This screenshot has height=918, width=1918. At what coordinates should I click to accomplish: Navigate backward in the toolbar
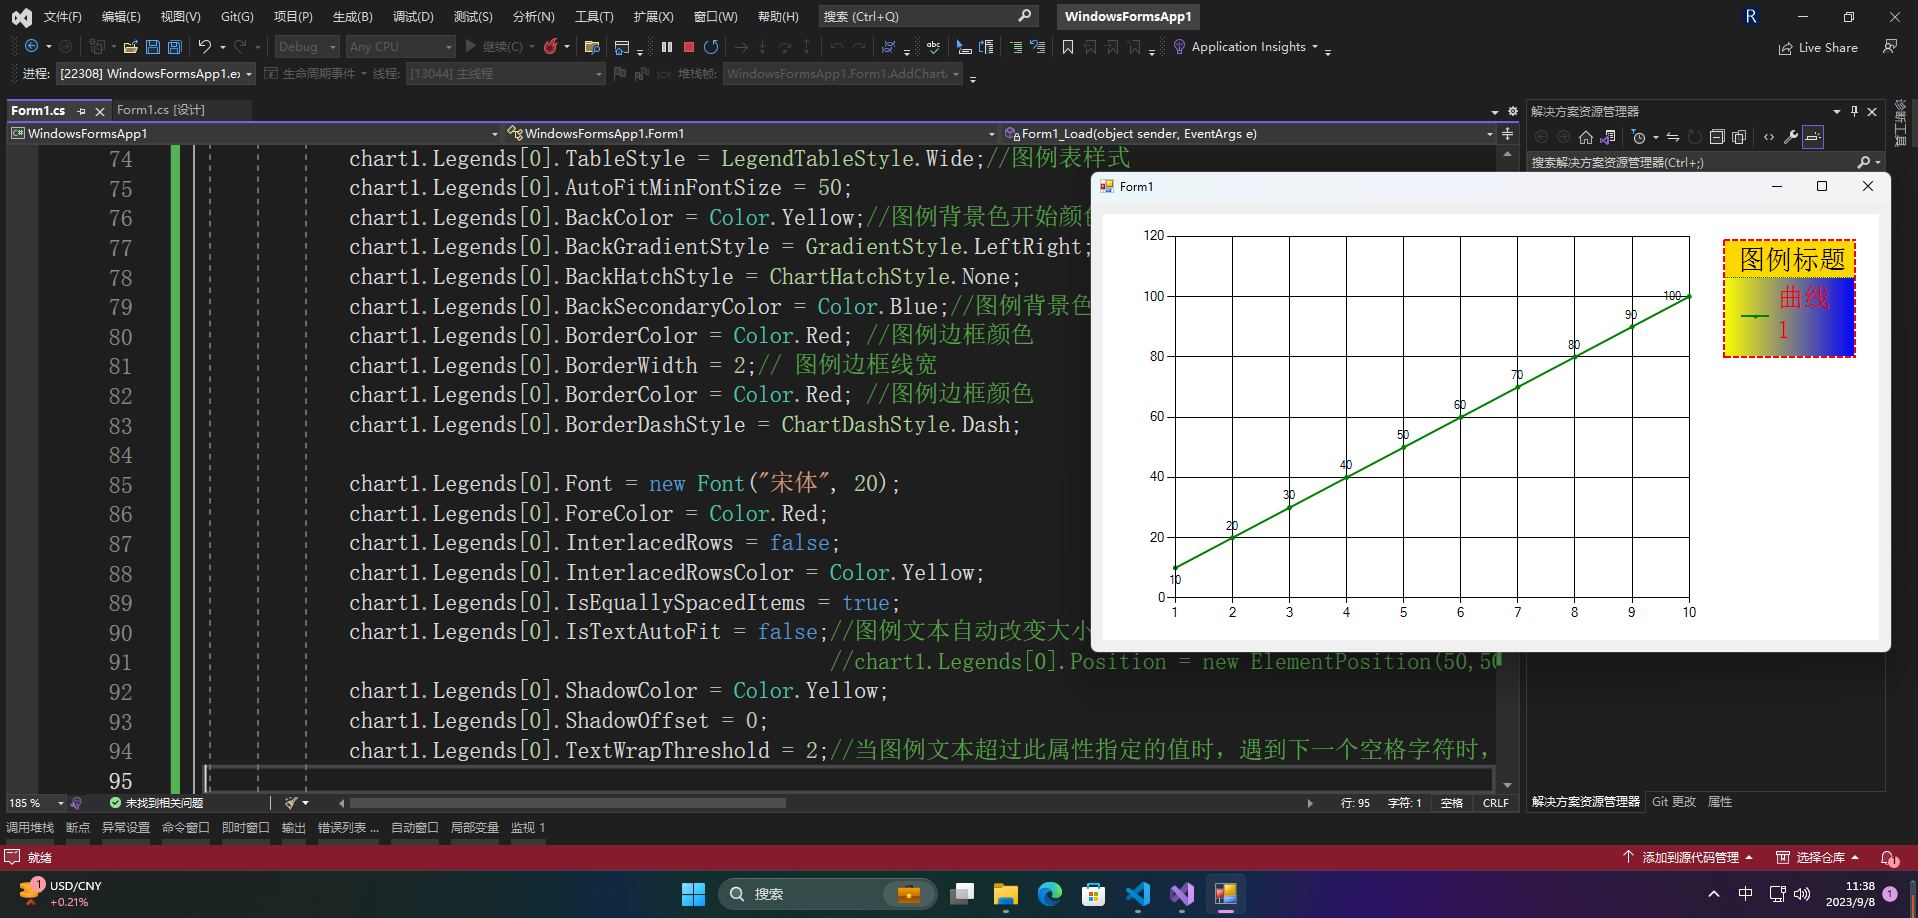[x=32, y=47]
